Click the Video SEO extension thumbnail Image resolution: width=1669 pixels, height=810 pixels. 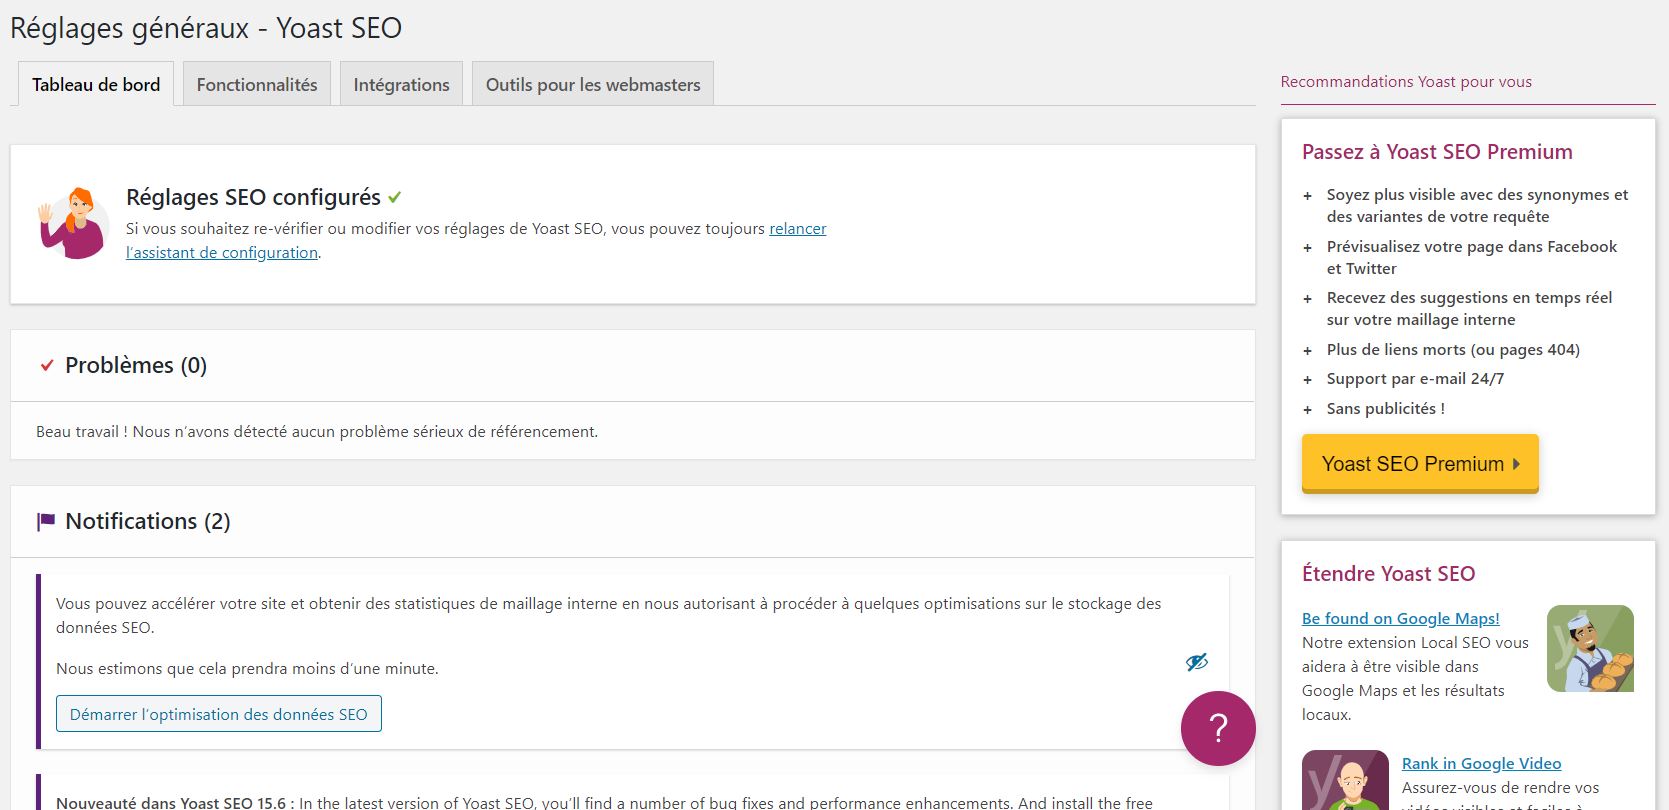(1345, 780)
